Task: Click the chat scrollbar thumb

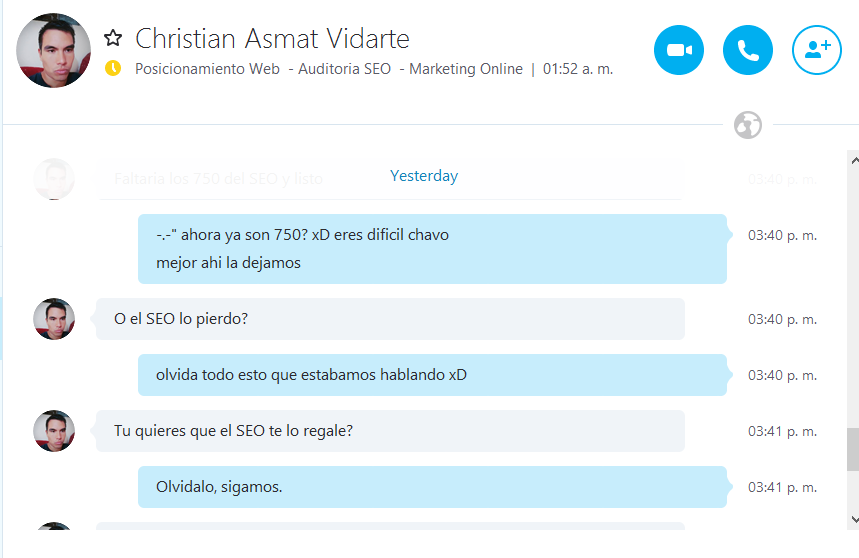Action: 852,448
